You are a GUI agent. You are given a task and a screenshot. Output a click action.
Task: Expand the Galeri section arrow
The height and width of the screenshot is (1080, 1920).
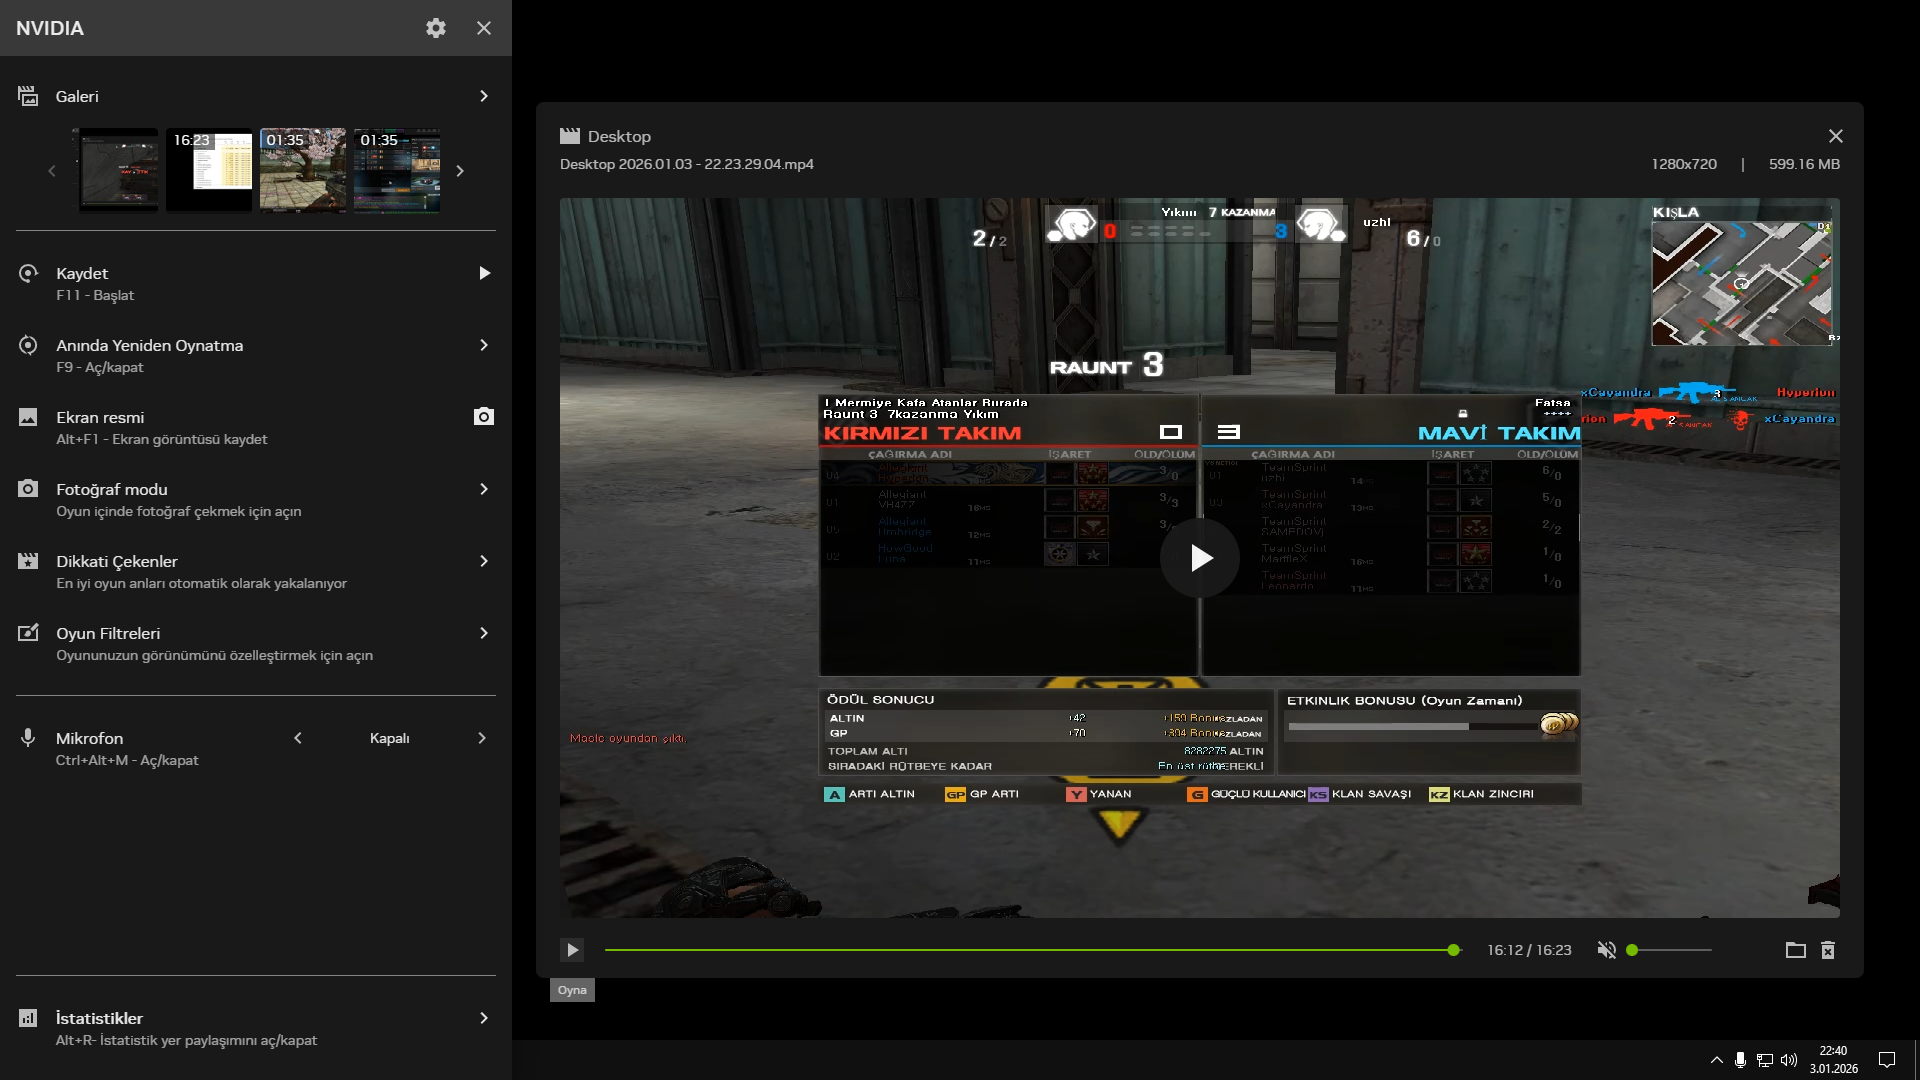pos(484,96)
